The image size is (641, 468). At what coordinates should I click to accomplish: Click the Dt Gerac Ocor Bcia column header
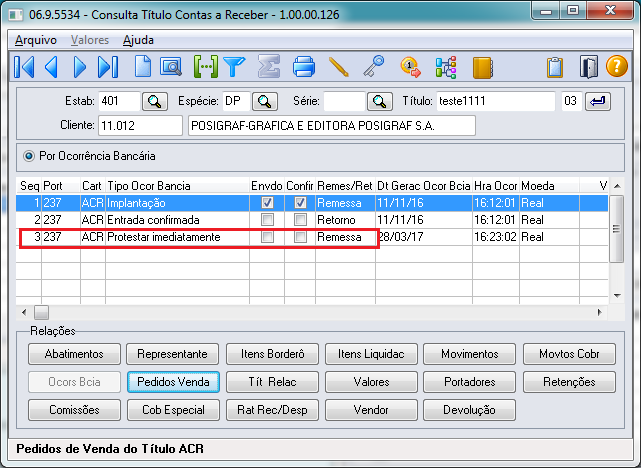[424, 186]
